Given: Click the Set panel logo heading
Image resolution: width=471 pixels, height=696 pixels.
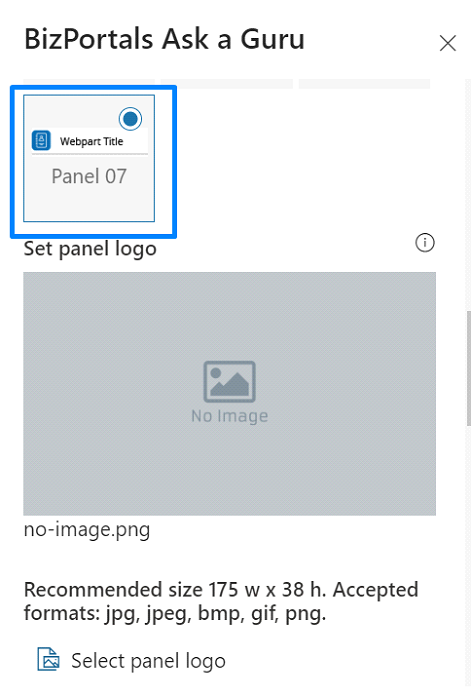Looking at the screenshot, I should (x=90, y=249).
